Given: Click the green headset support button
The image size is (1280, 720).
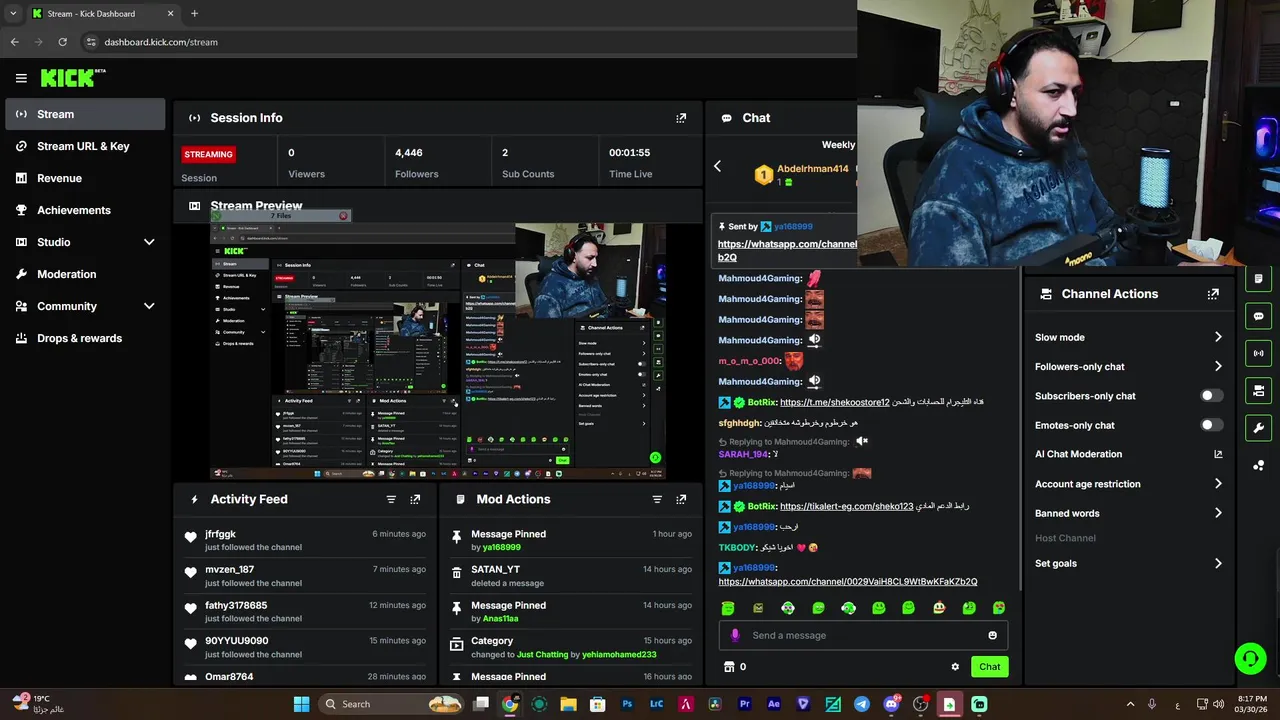Looking at the screenshot, I should click(1250, 658).
